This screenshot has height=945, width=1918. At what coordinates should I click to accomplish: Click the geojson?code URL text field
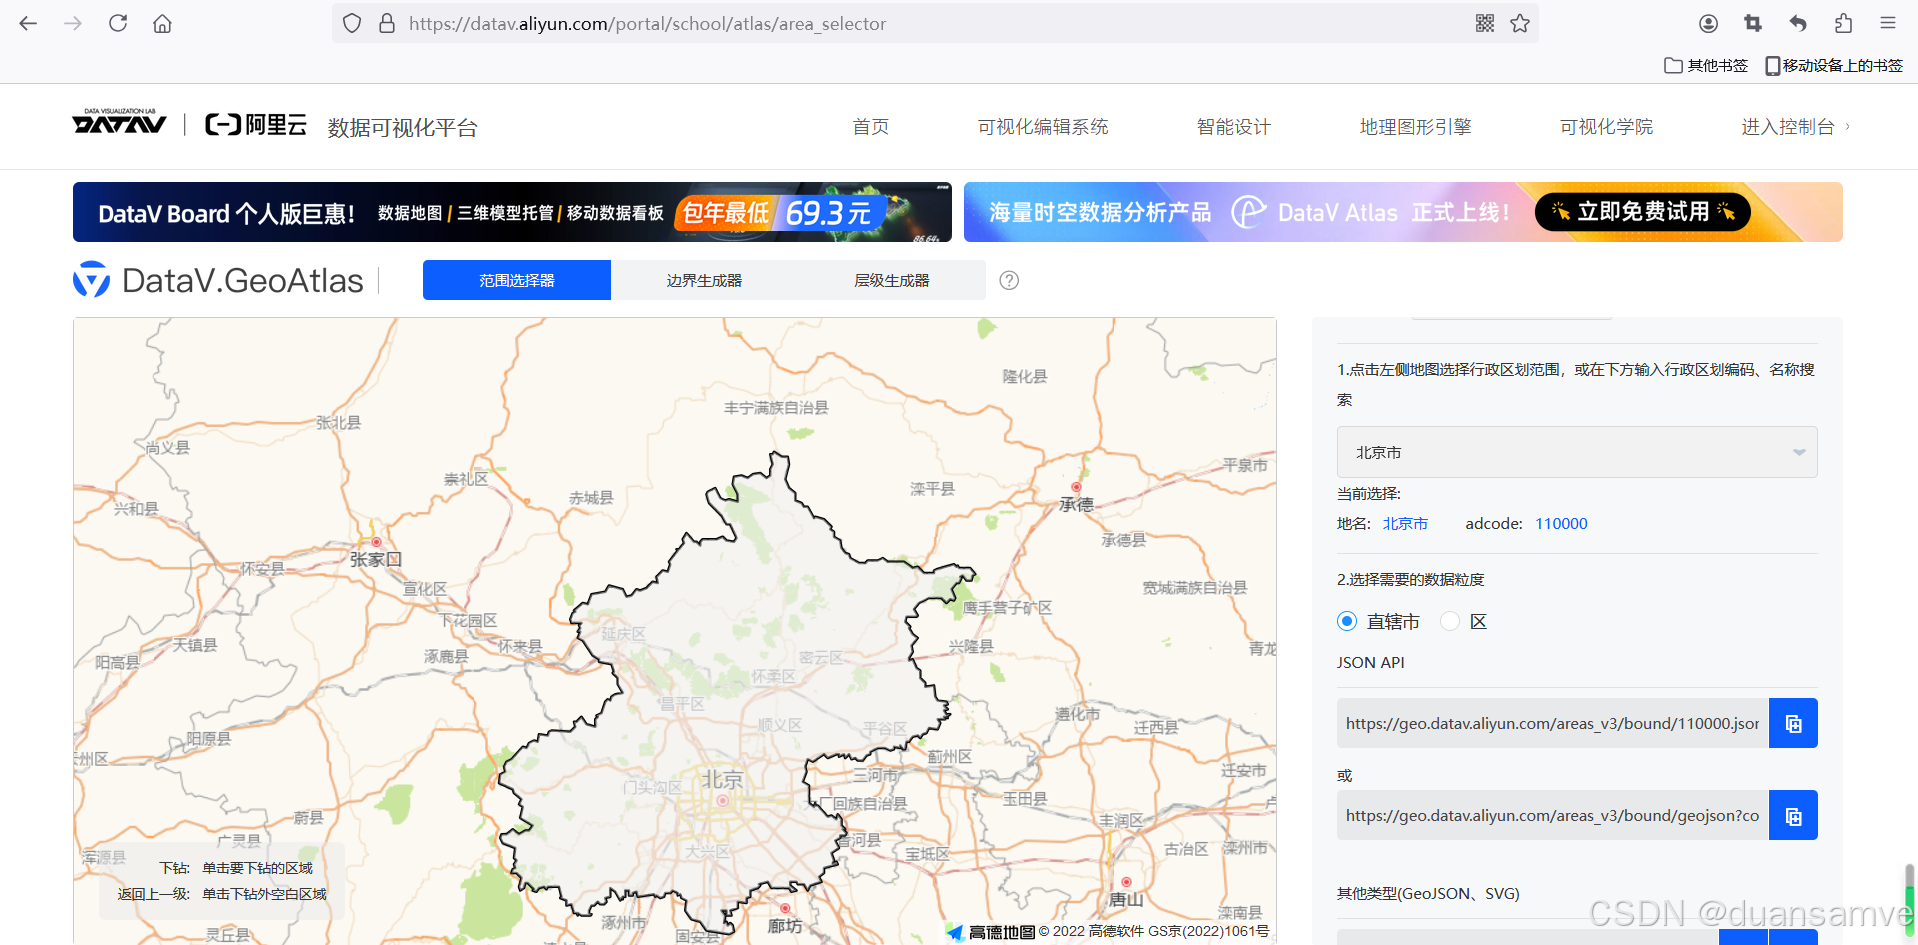point(1552,815)
